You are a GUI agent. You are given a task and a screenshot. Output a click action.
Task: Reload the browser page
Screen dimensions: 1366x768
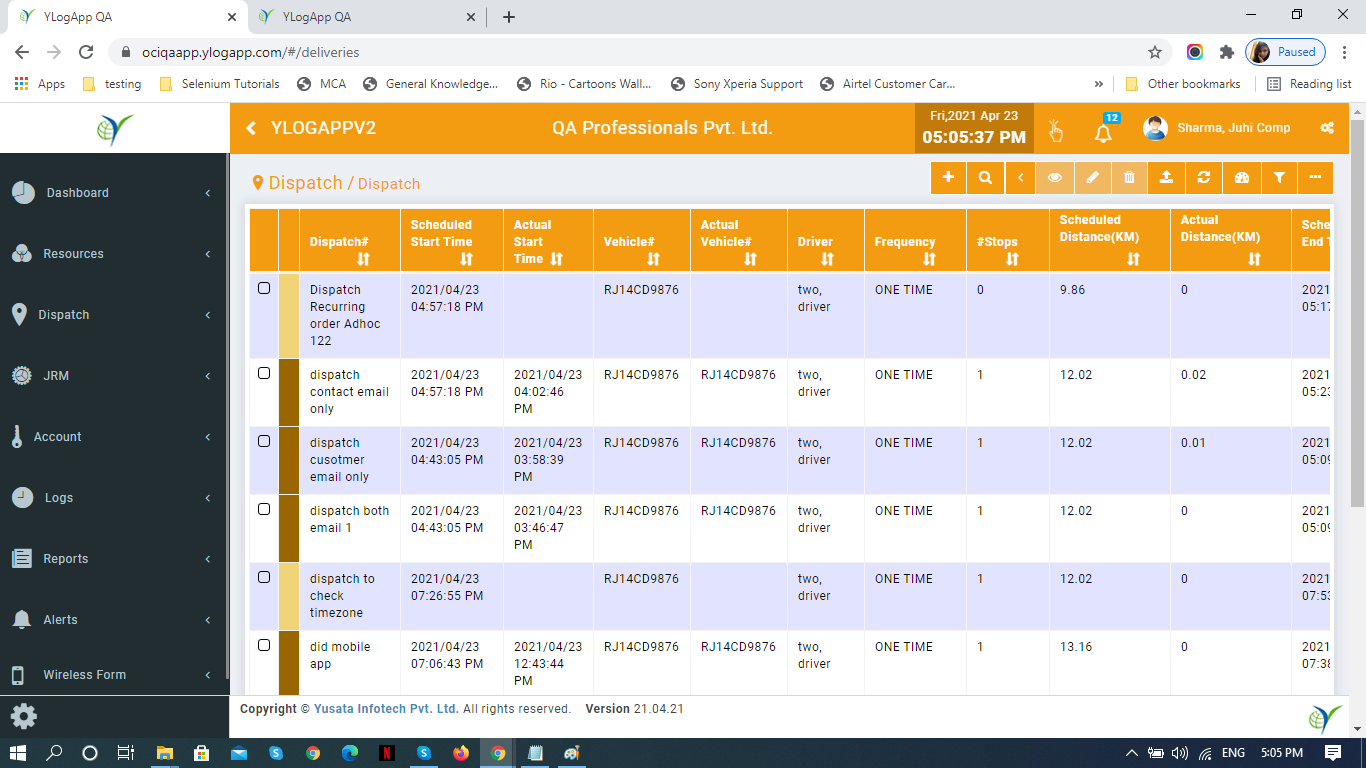[86, 52]
